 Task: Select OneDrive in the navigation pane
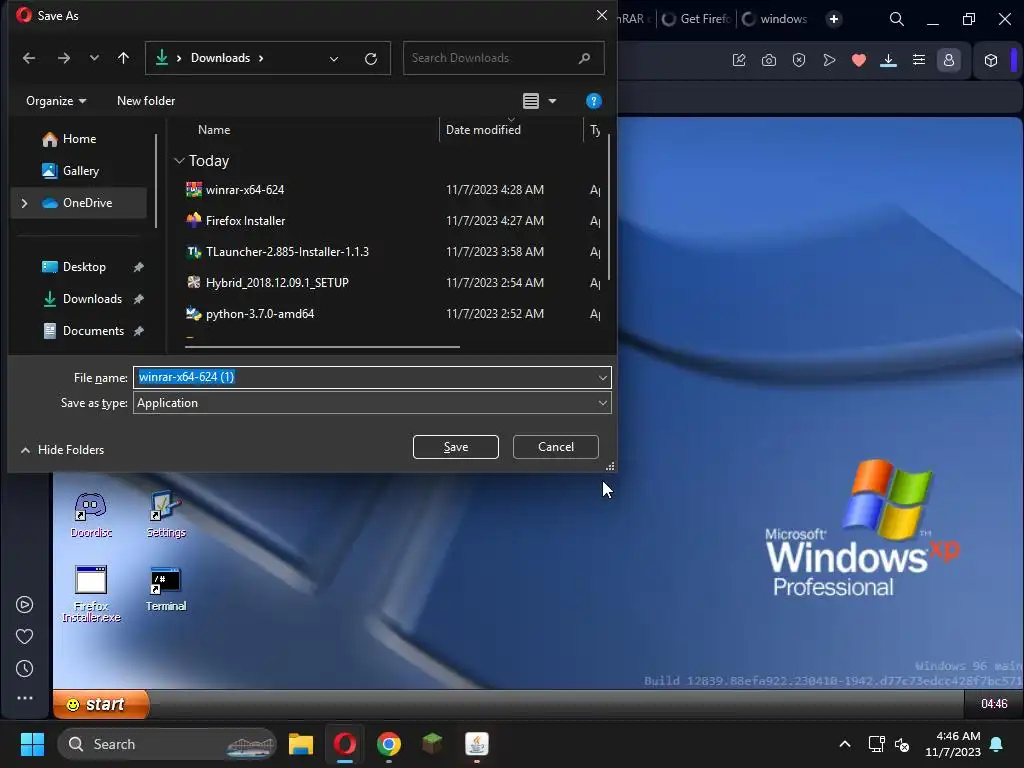click(x=77, y=203)
